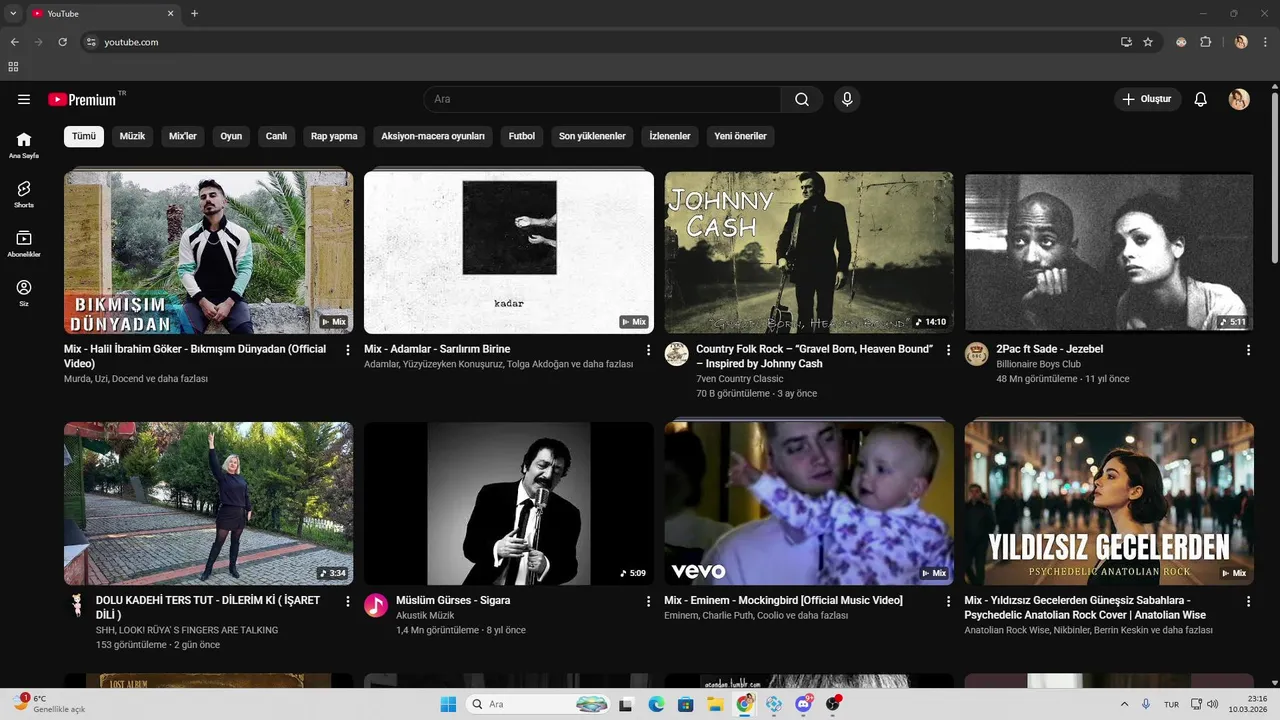Click the Akustik Müzik channel avatar
This screenshot has width=1280, height=720.
(x=376, y=605)
